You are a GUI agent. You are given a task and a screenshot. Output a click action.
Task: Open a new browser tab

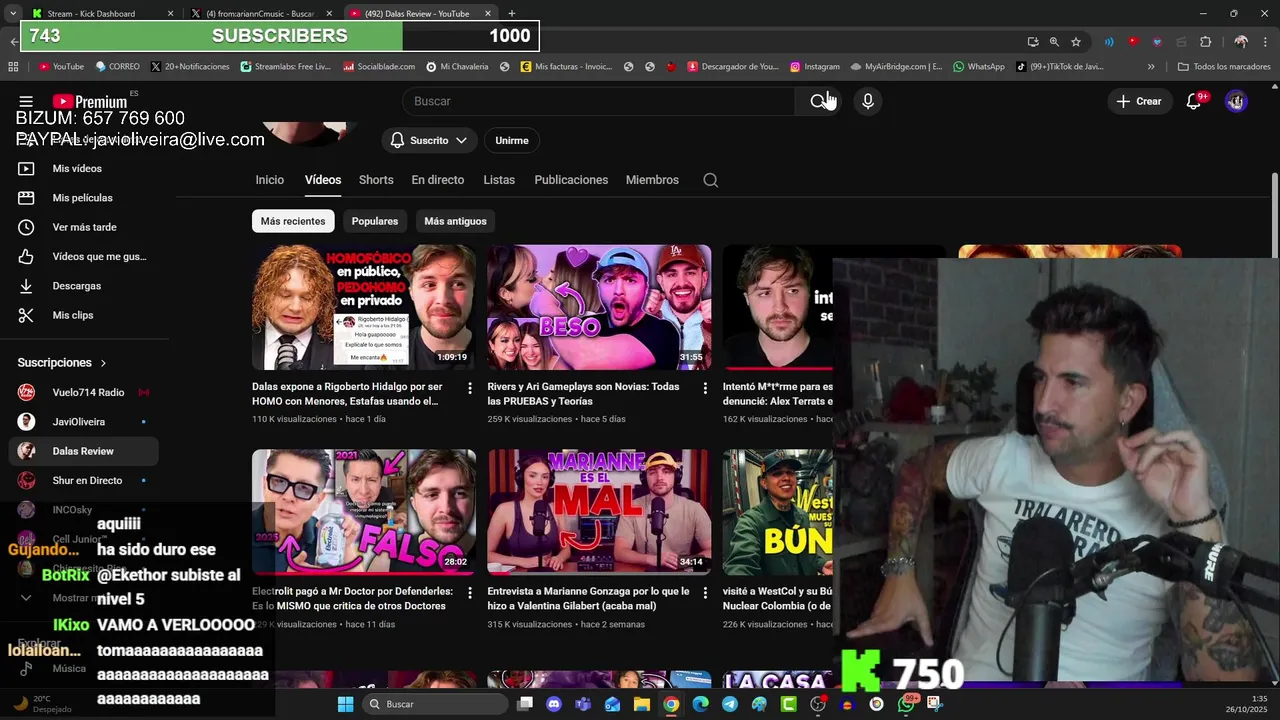[512, 13]
